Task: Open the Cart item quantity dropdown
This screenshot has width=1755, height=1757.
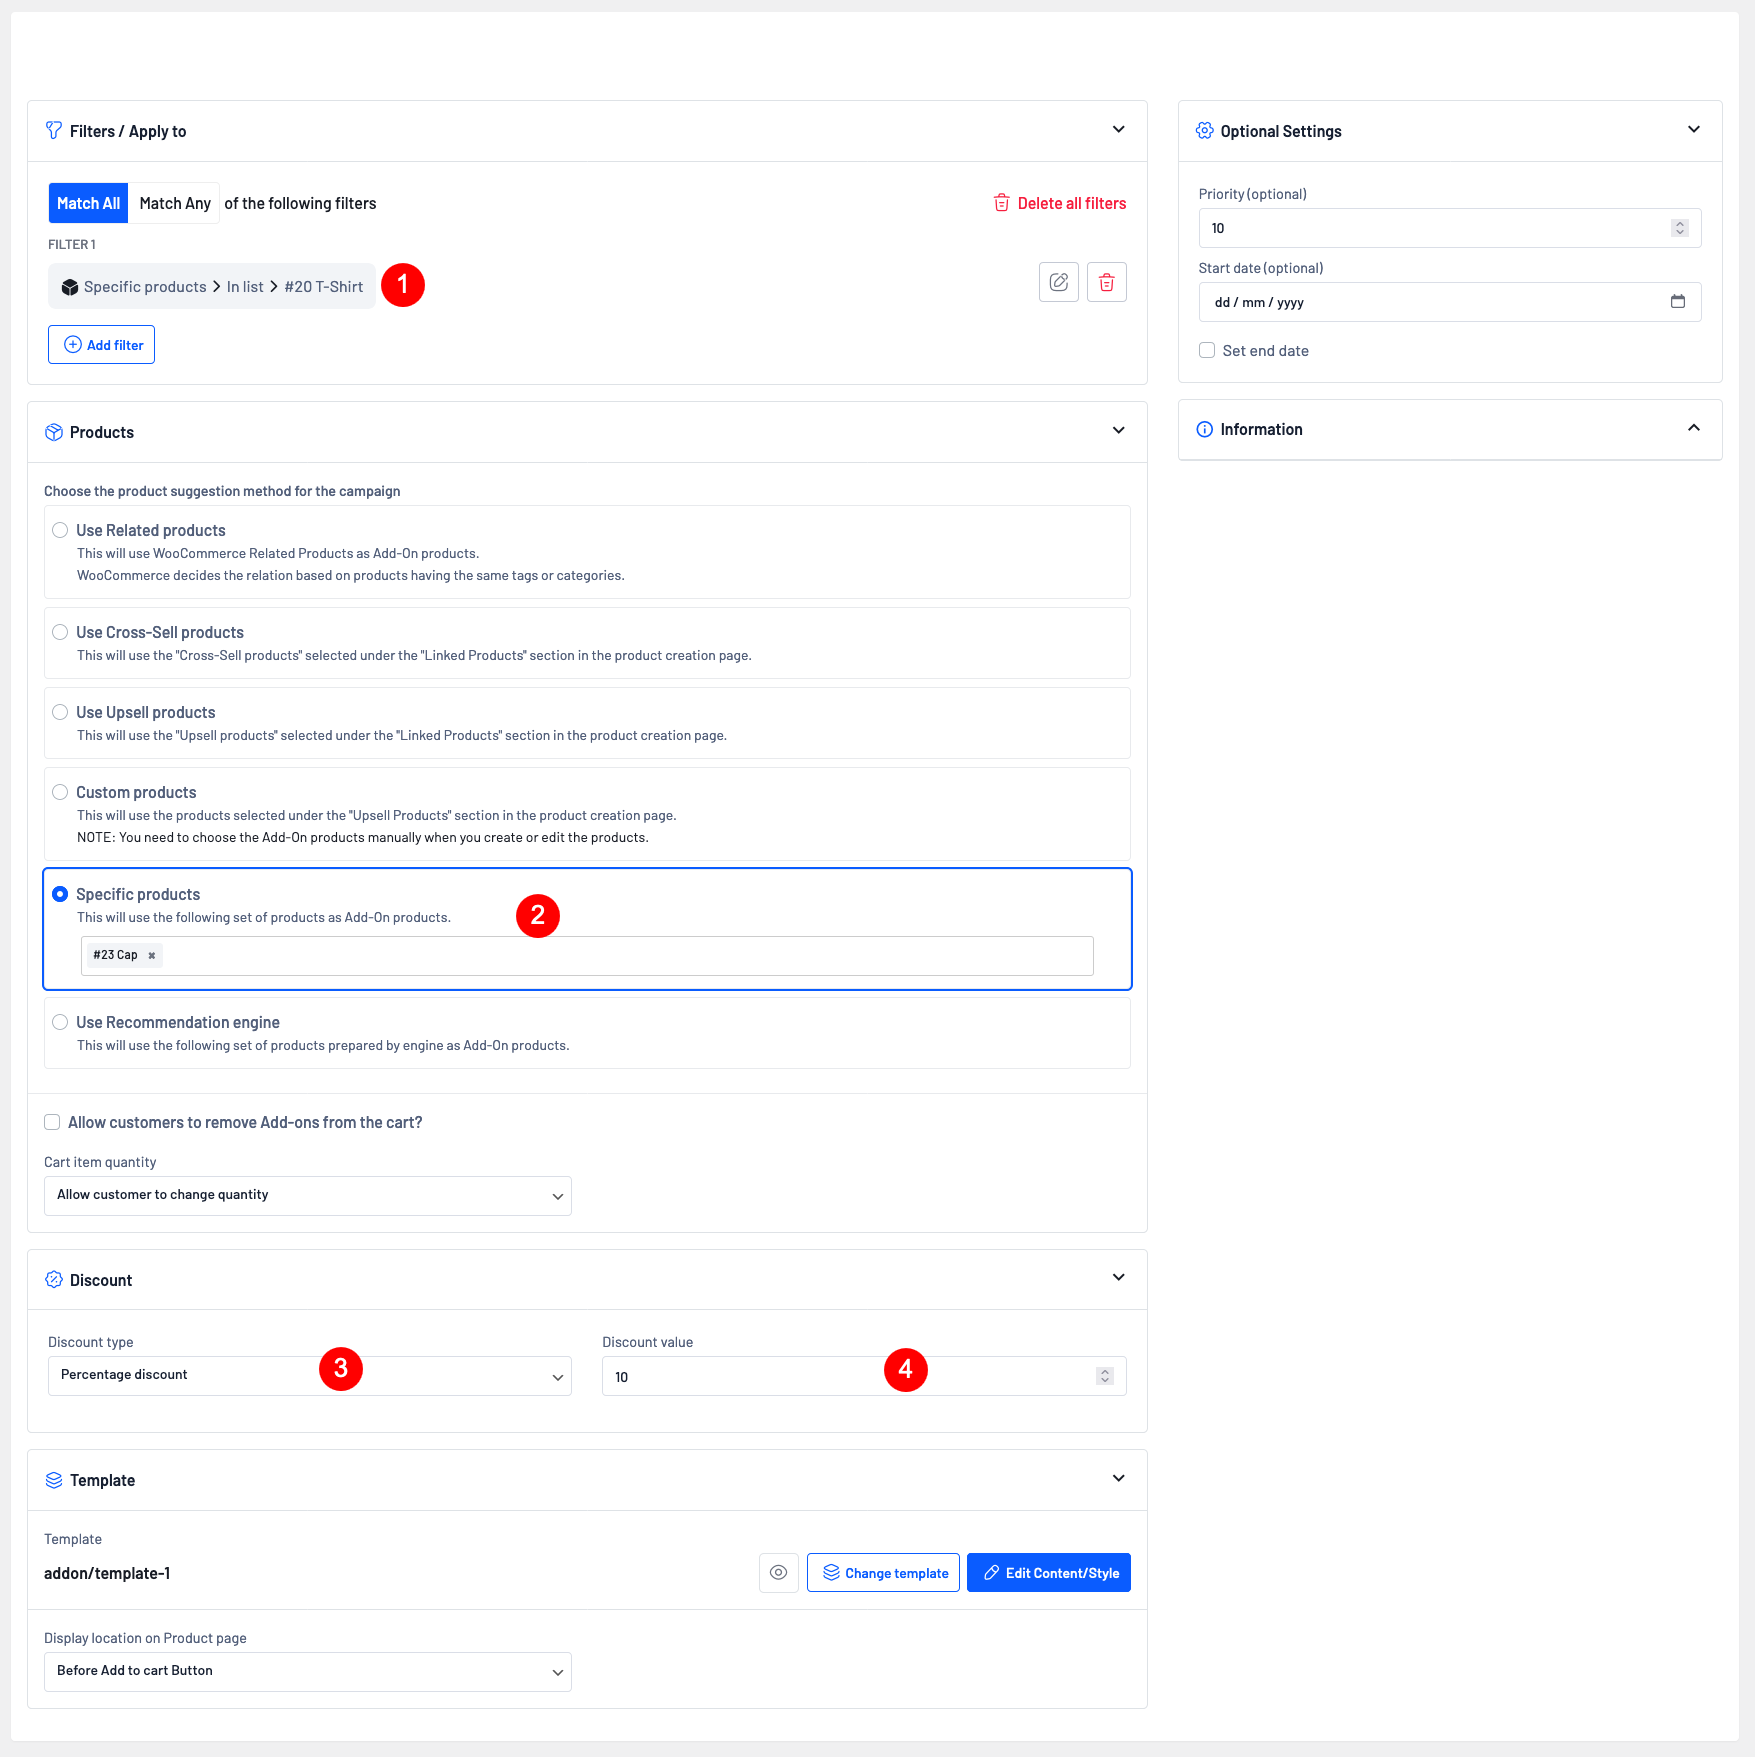Action: [307, 1196]
